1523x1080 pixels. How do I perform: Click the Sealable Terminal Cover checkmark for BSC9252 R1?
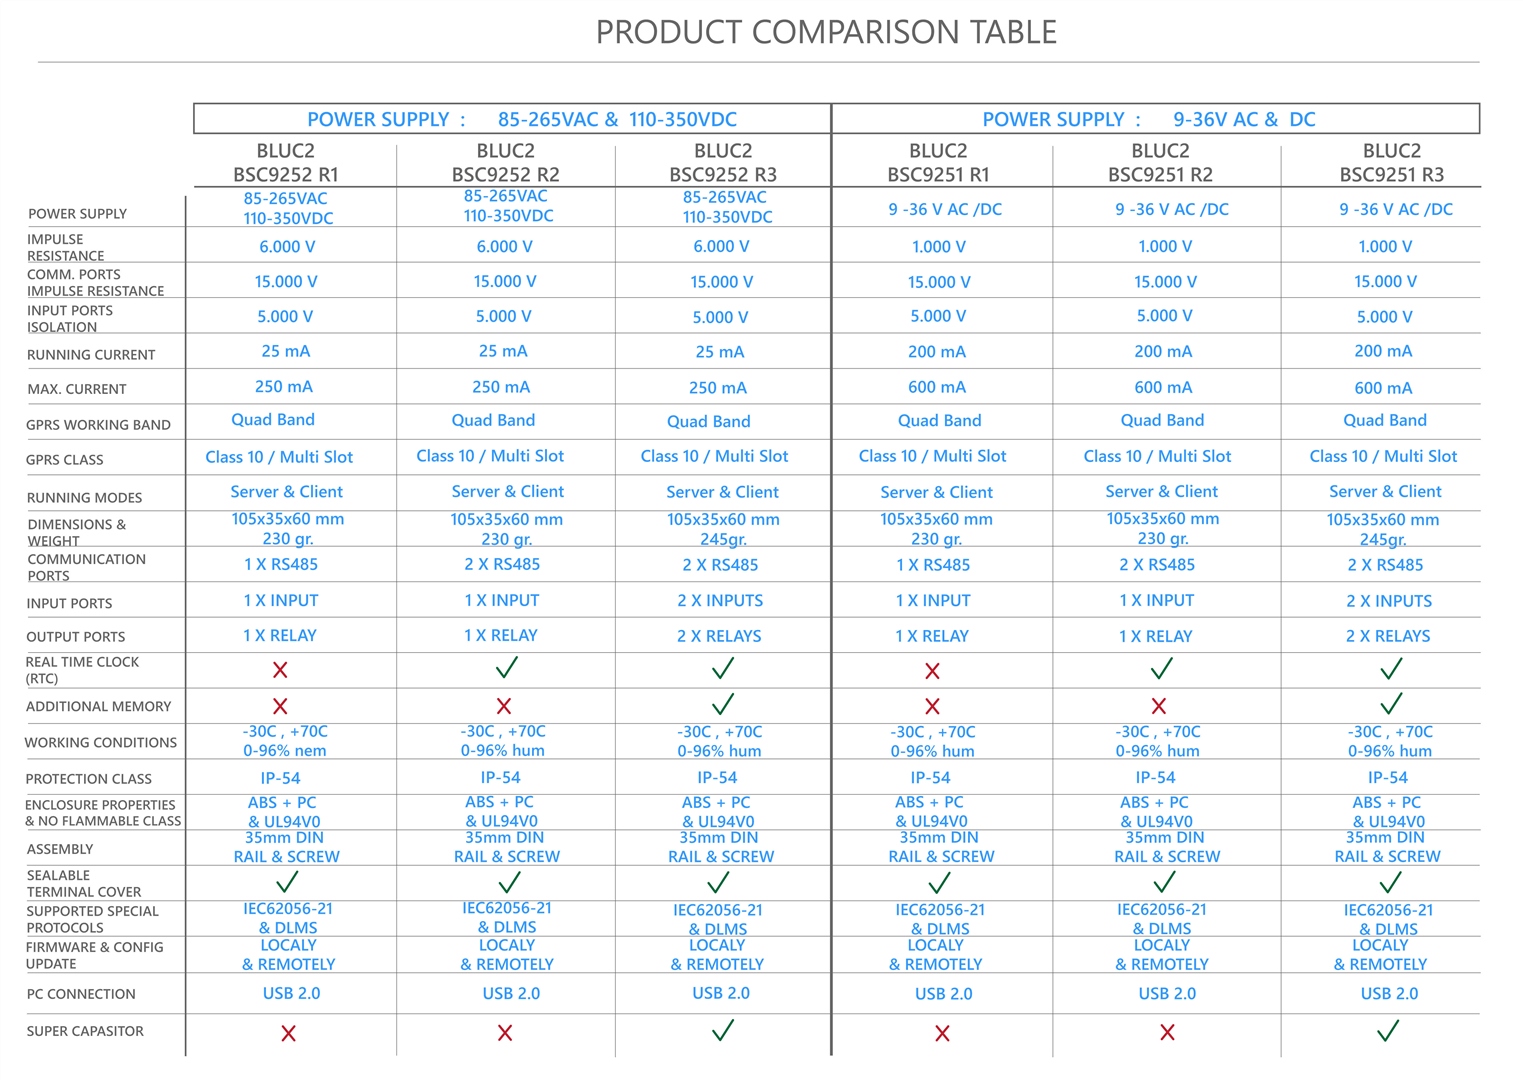(x=287, y=882)
